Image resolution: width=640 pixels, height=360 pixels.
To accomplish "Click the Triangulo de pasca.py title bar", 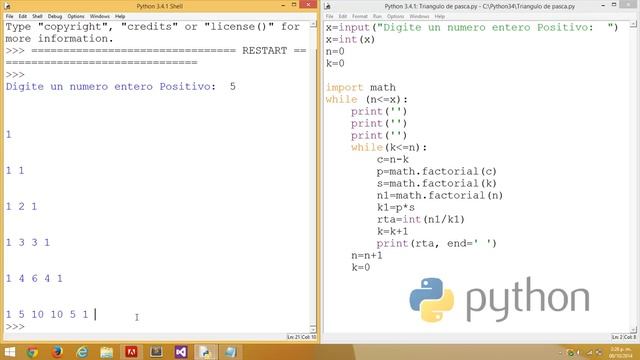I will tap(480, 6).
